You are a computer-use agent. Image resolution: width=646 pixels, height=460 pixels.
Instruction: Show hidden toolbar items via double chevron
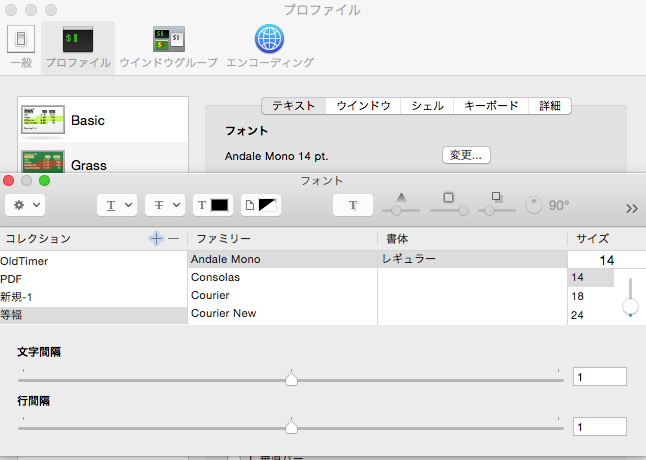[631, 208]
